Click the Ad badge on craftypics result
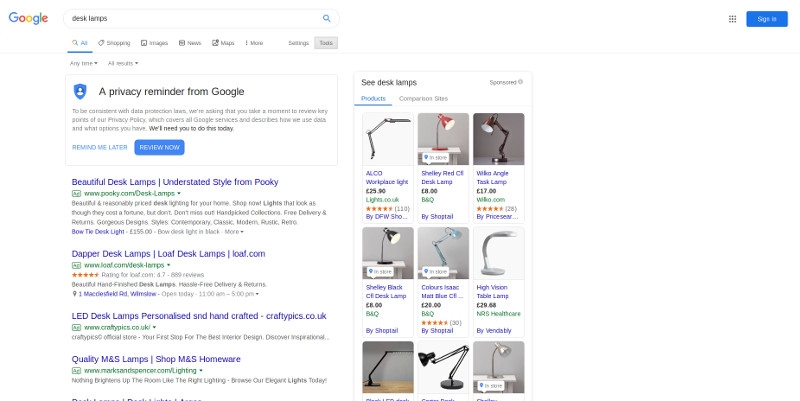800x401 pixels. 77,328
